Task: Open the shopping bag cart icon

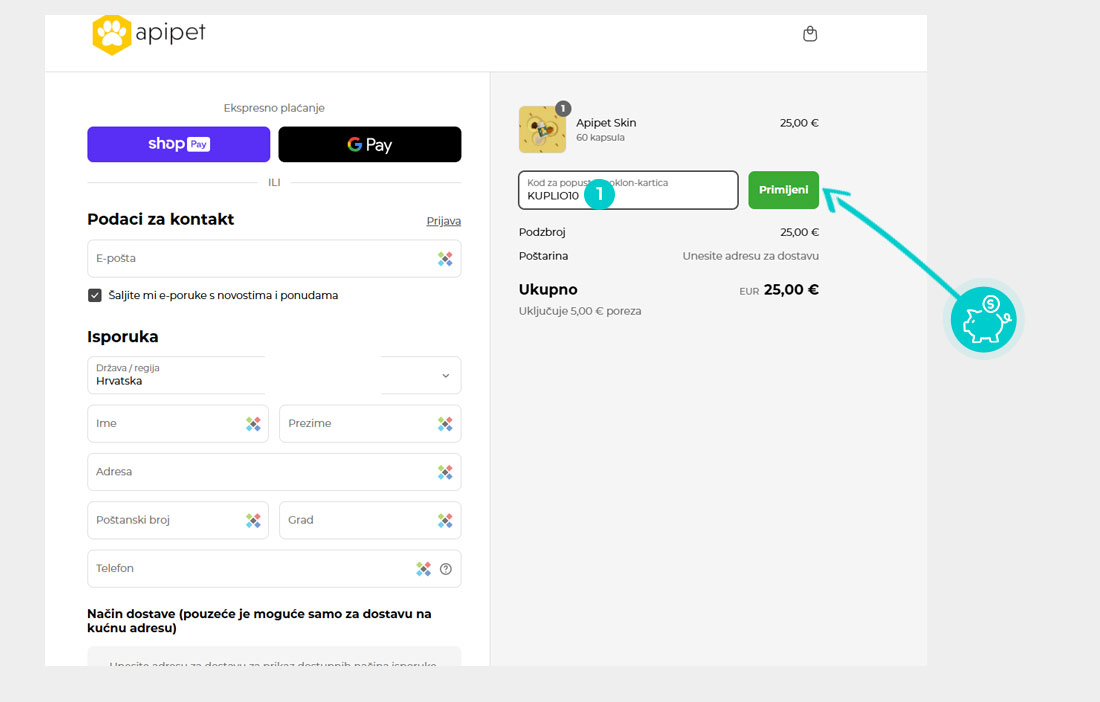Action: (810, 34)
